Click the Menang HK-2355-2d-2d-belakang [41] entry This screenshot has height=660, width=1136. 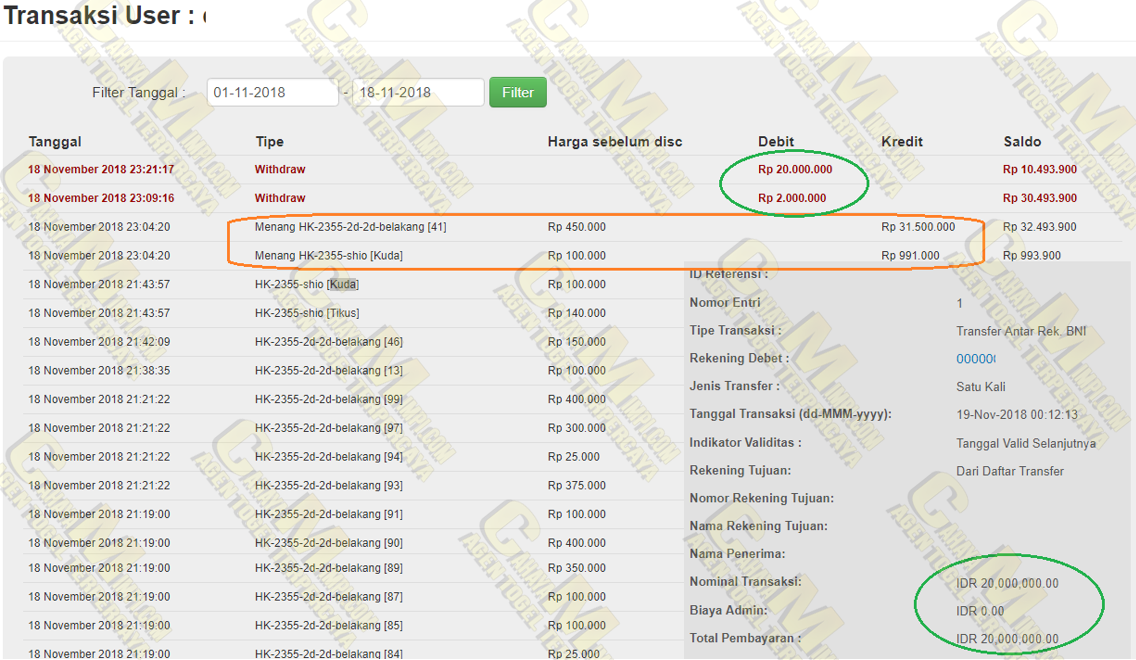(350, 227)
